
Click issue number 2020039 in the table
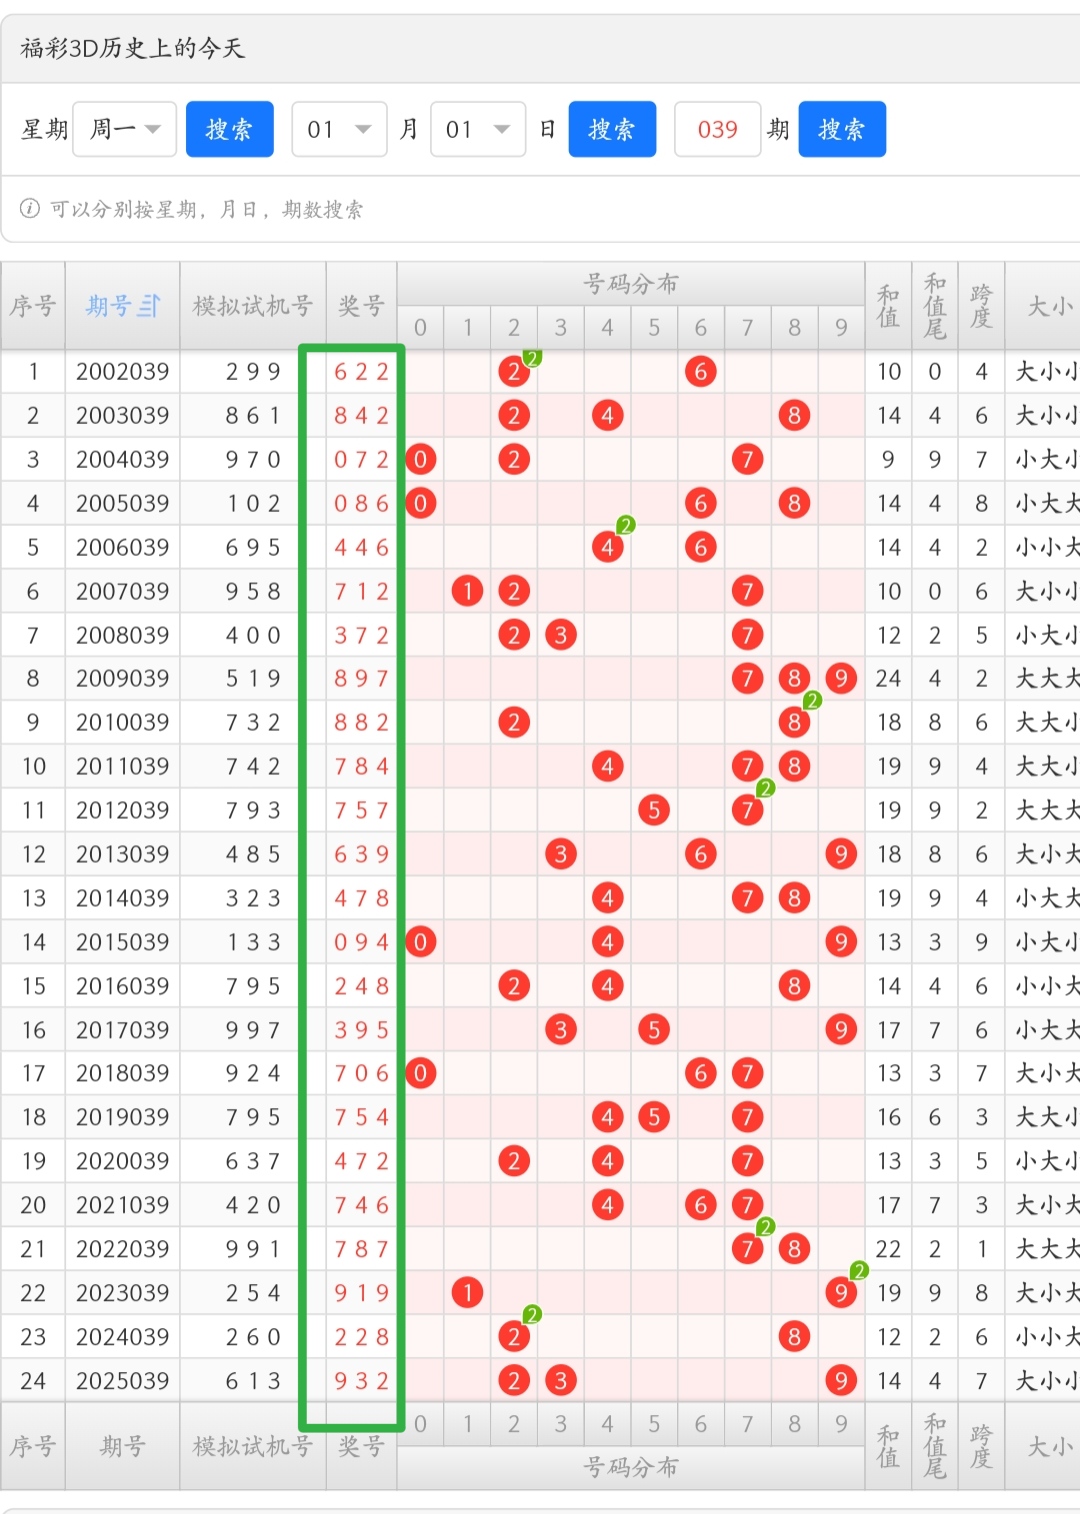pyautogui.click(x=122, y=1161)
